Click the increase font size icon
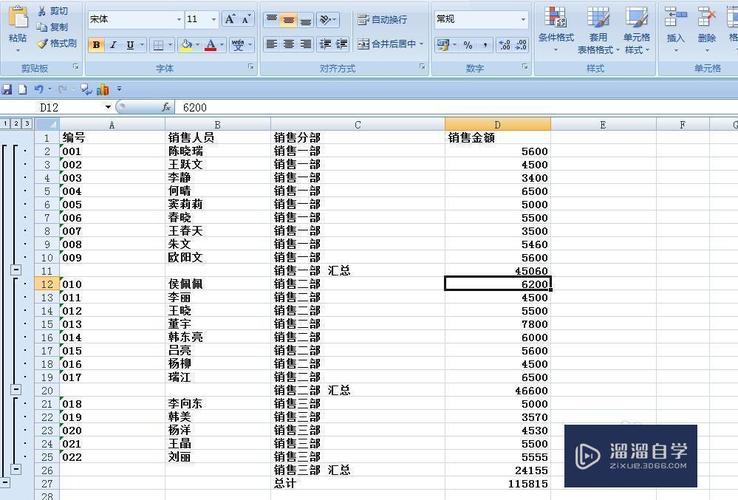738x500 pixels. coord(230,19)
